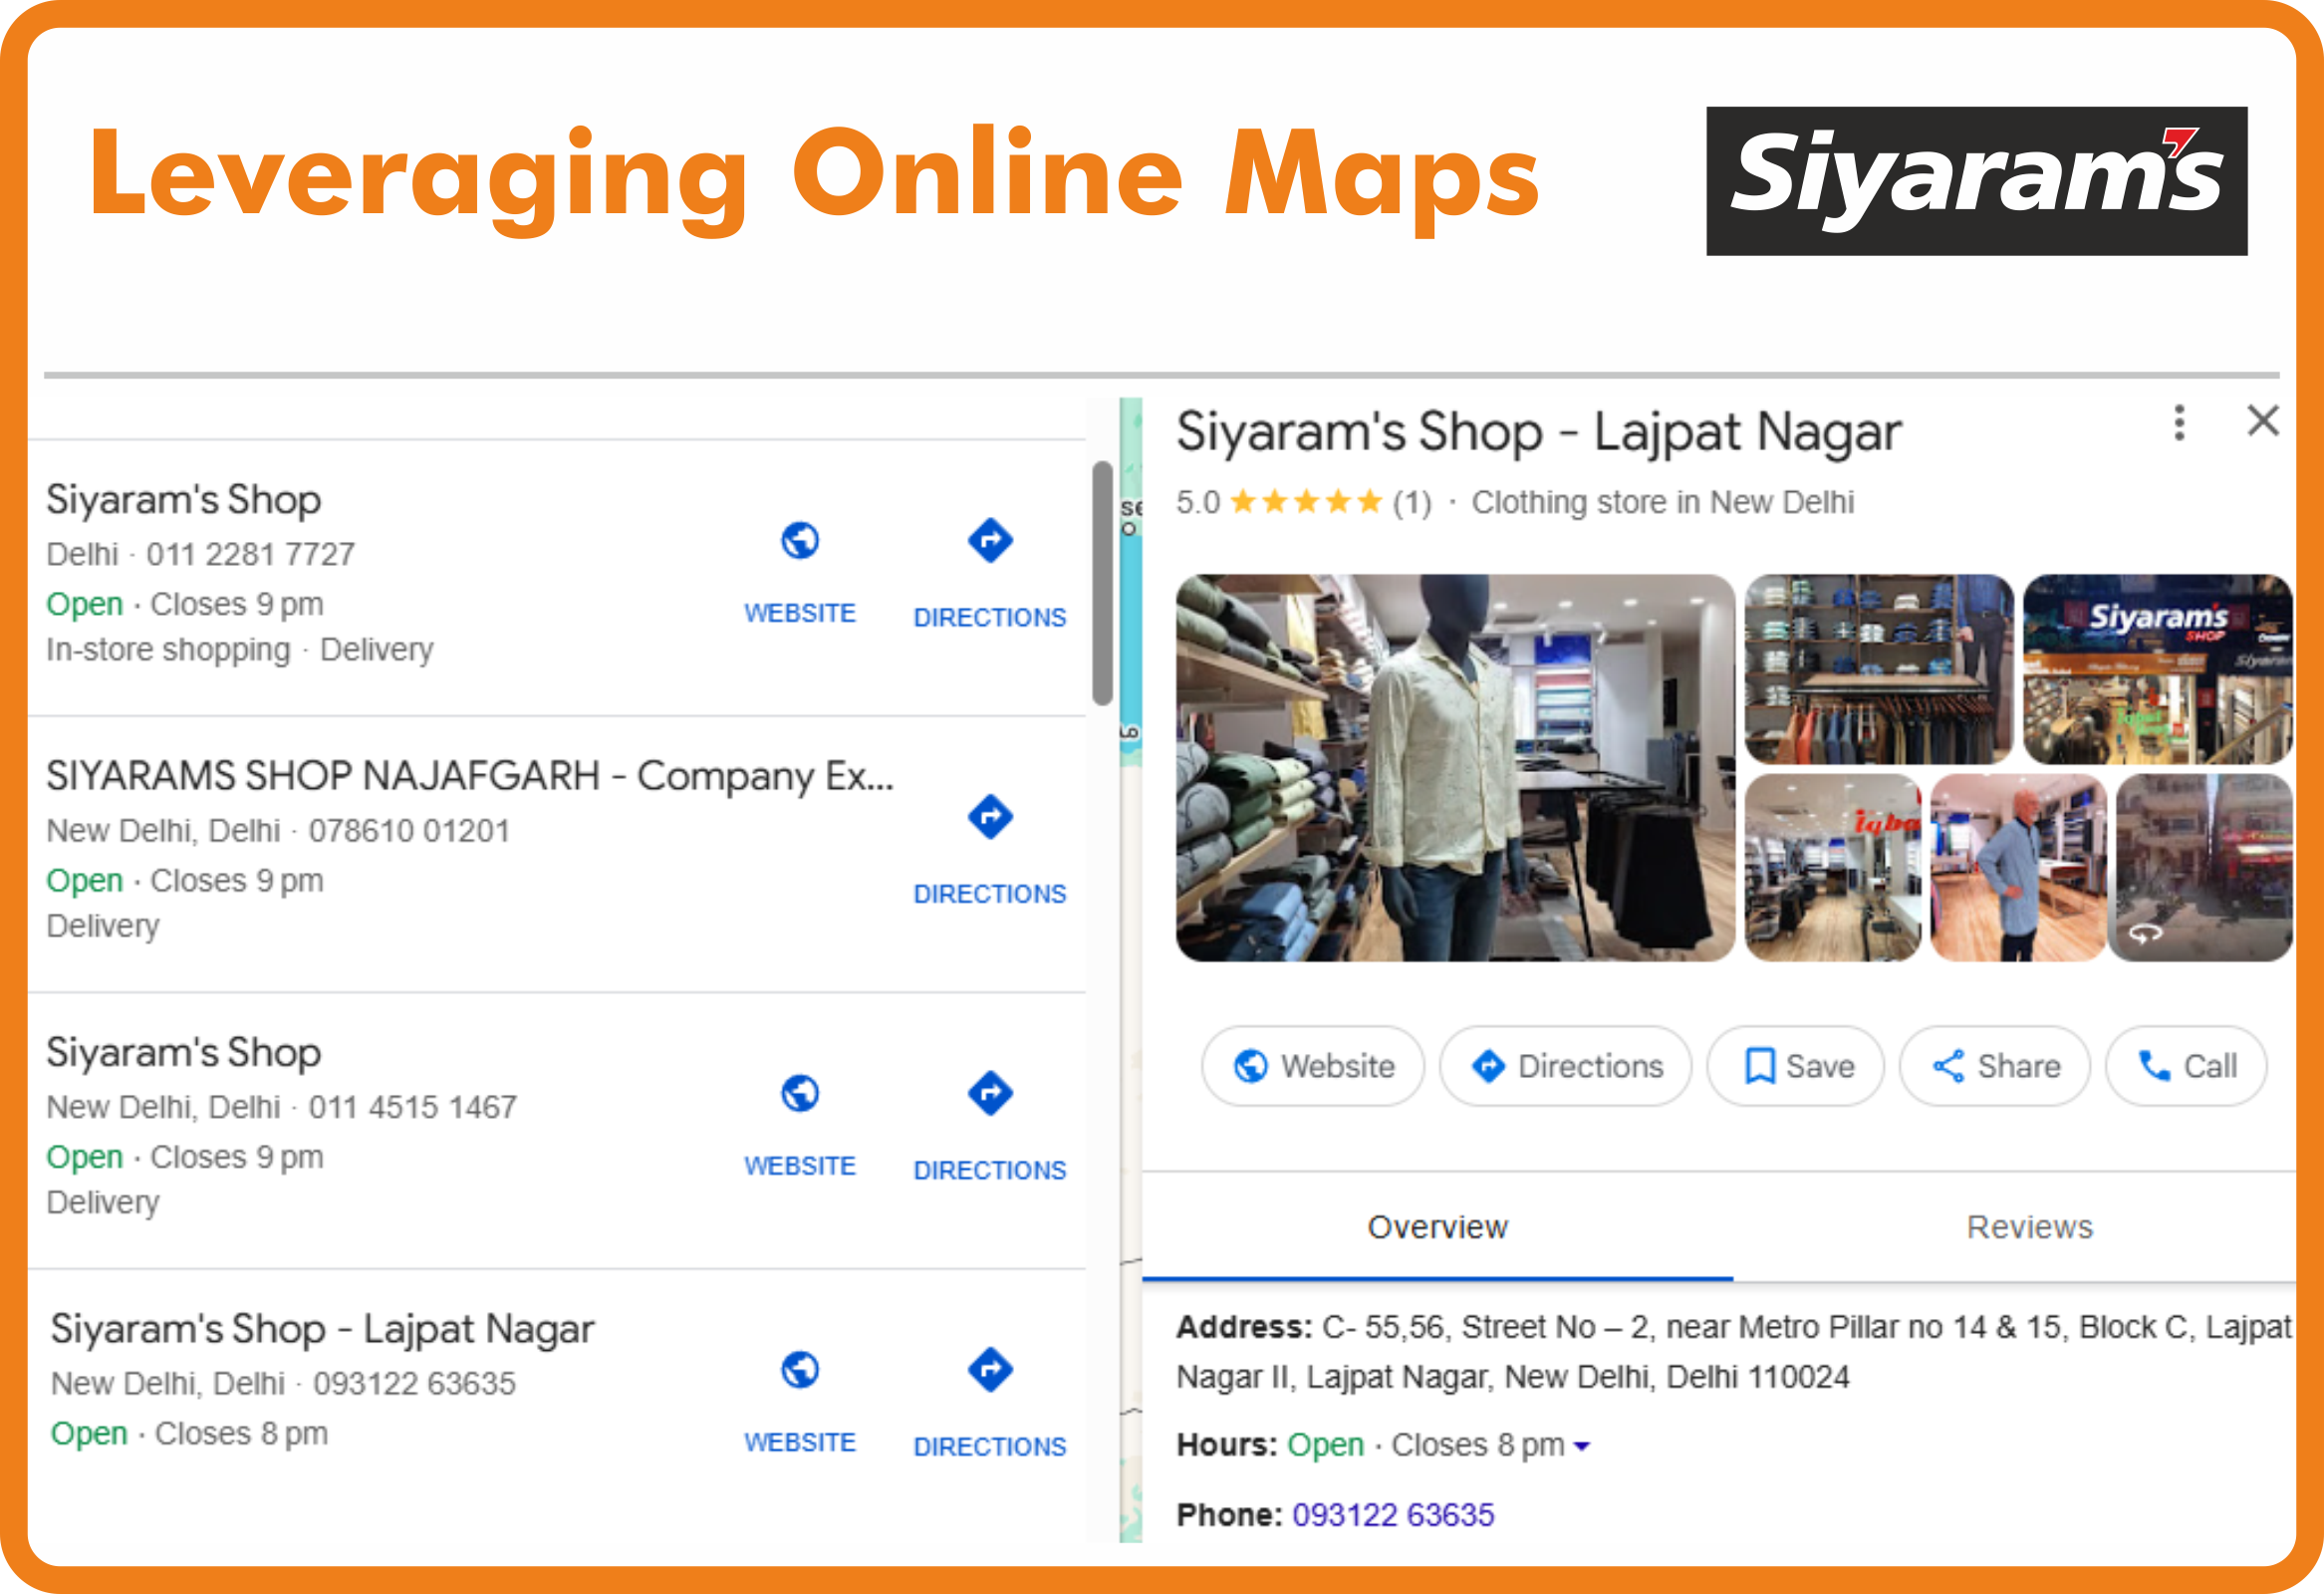Get directions to Siyaram's Shop 011 2281 7727
Screen dimensions: 2324x1594
click(x=989, y=574)
